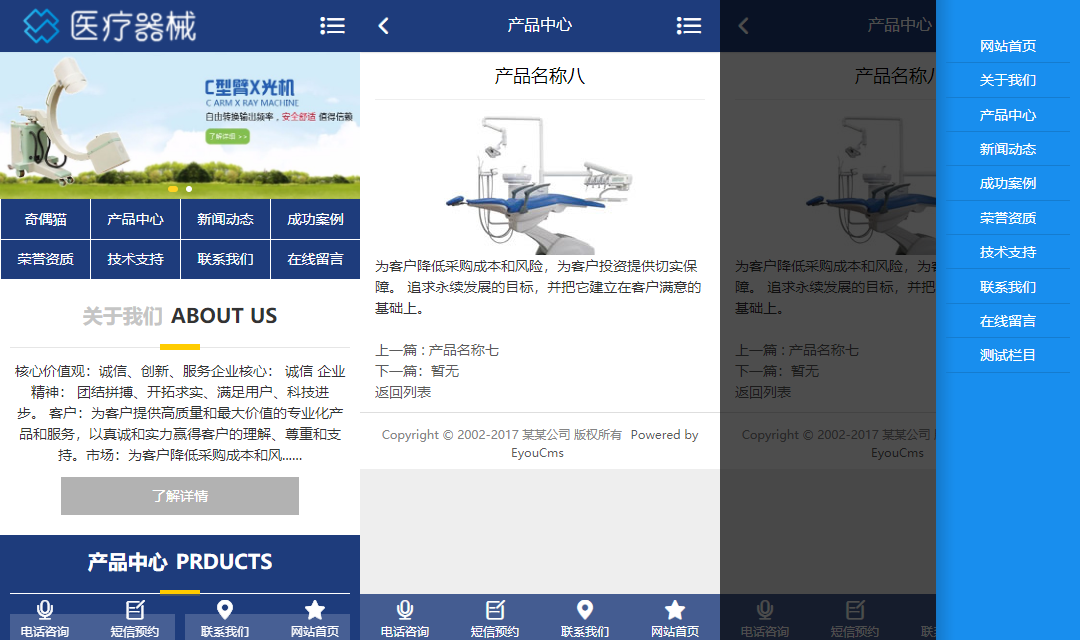Tap the 网站首页 star icon in middle panel
Viewport: 1080px width, 640px height.
[675, 610]
